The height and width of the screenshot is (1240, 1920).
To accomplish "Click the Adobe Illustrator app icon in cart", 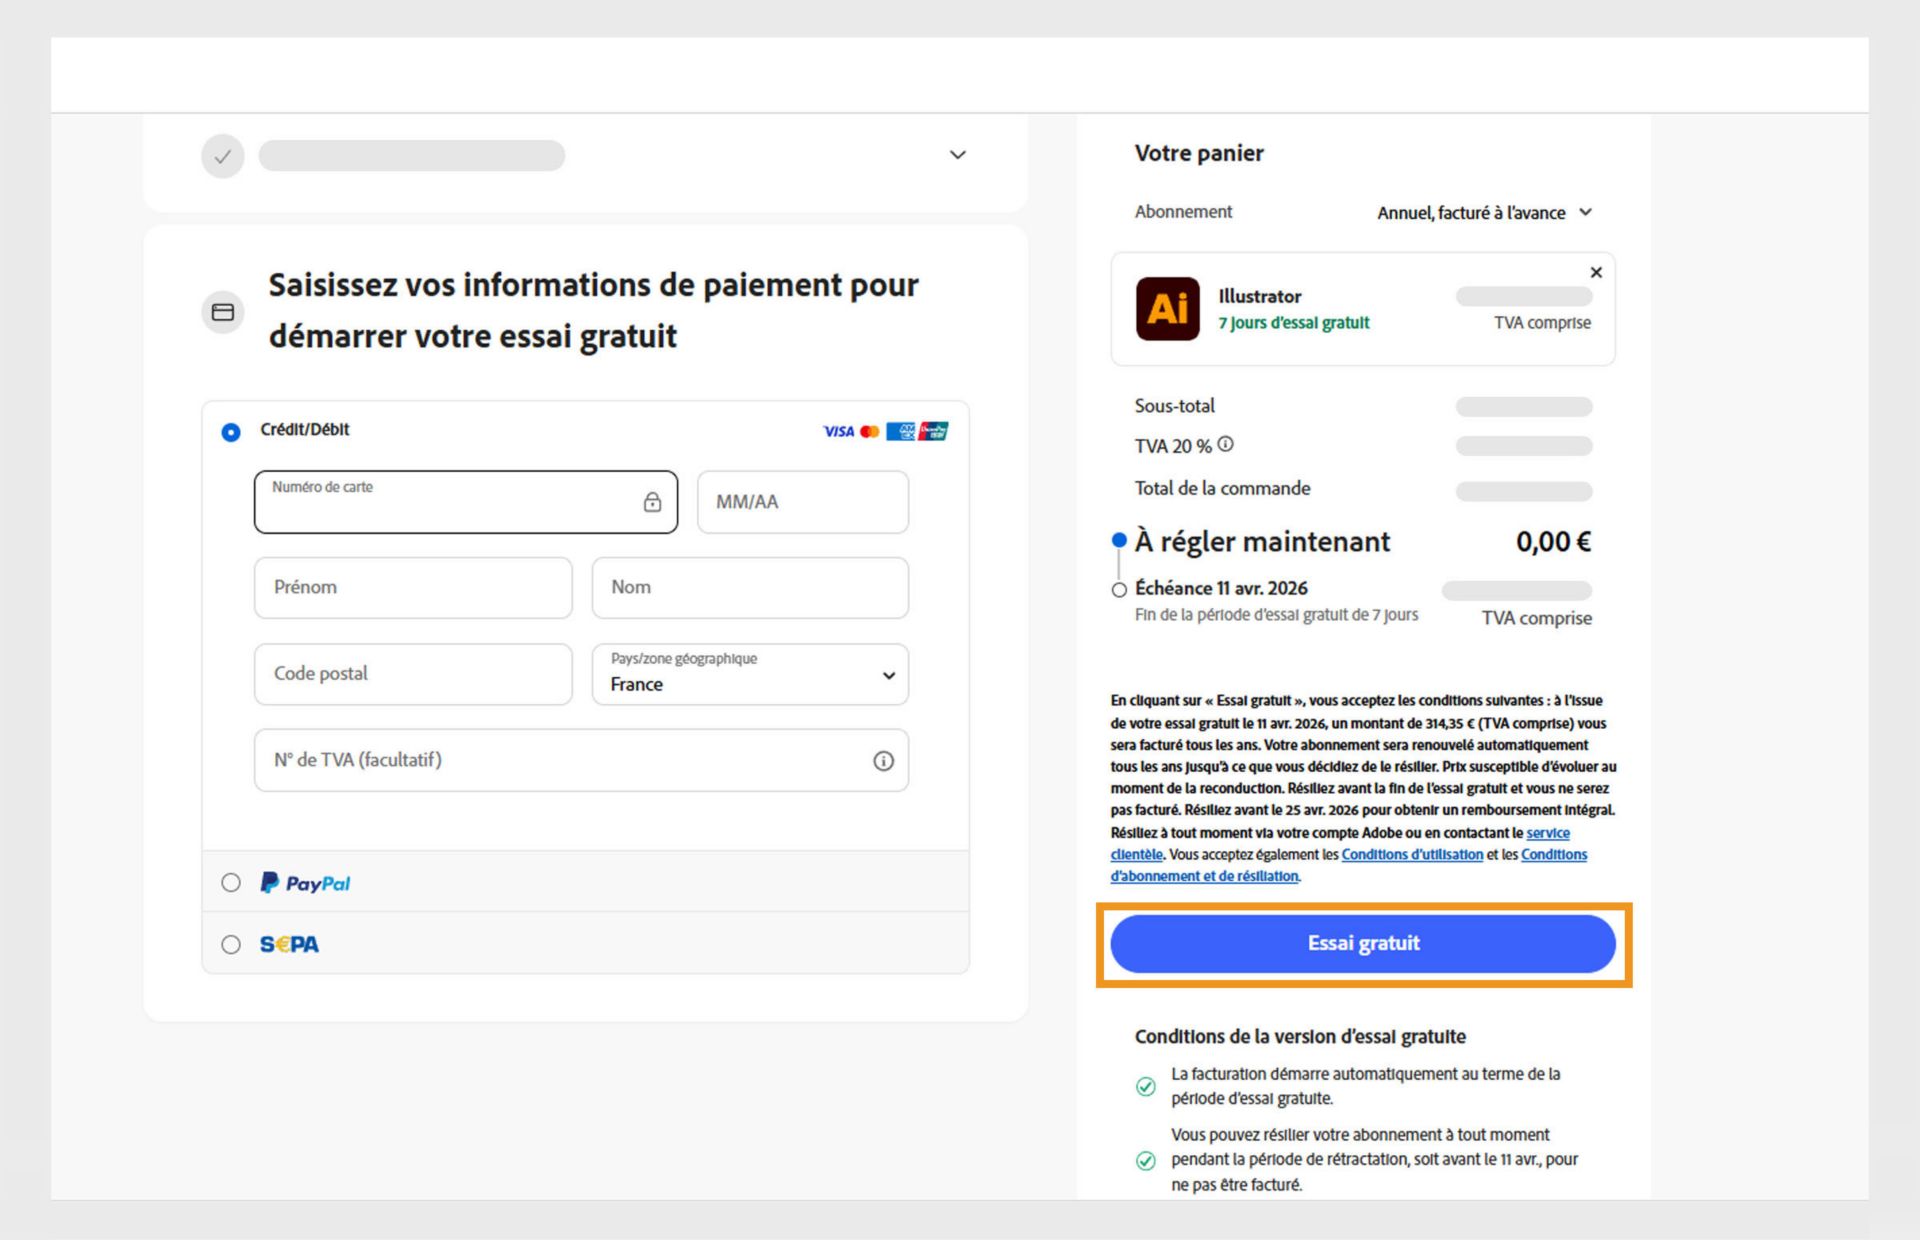I will click(1166, 309).
